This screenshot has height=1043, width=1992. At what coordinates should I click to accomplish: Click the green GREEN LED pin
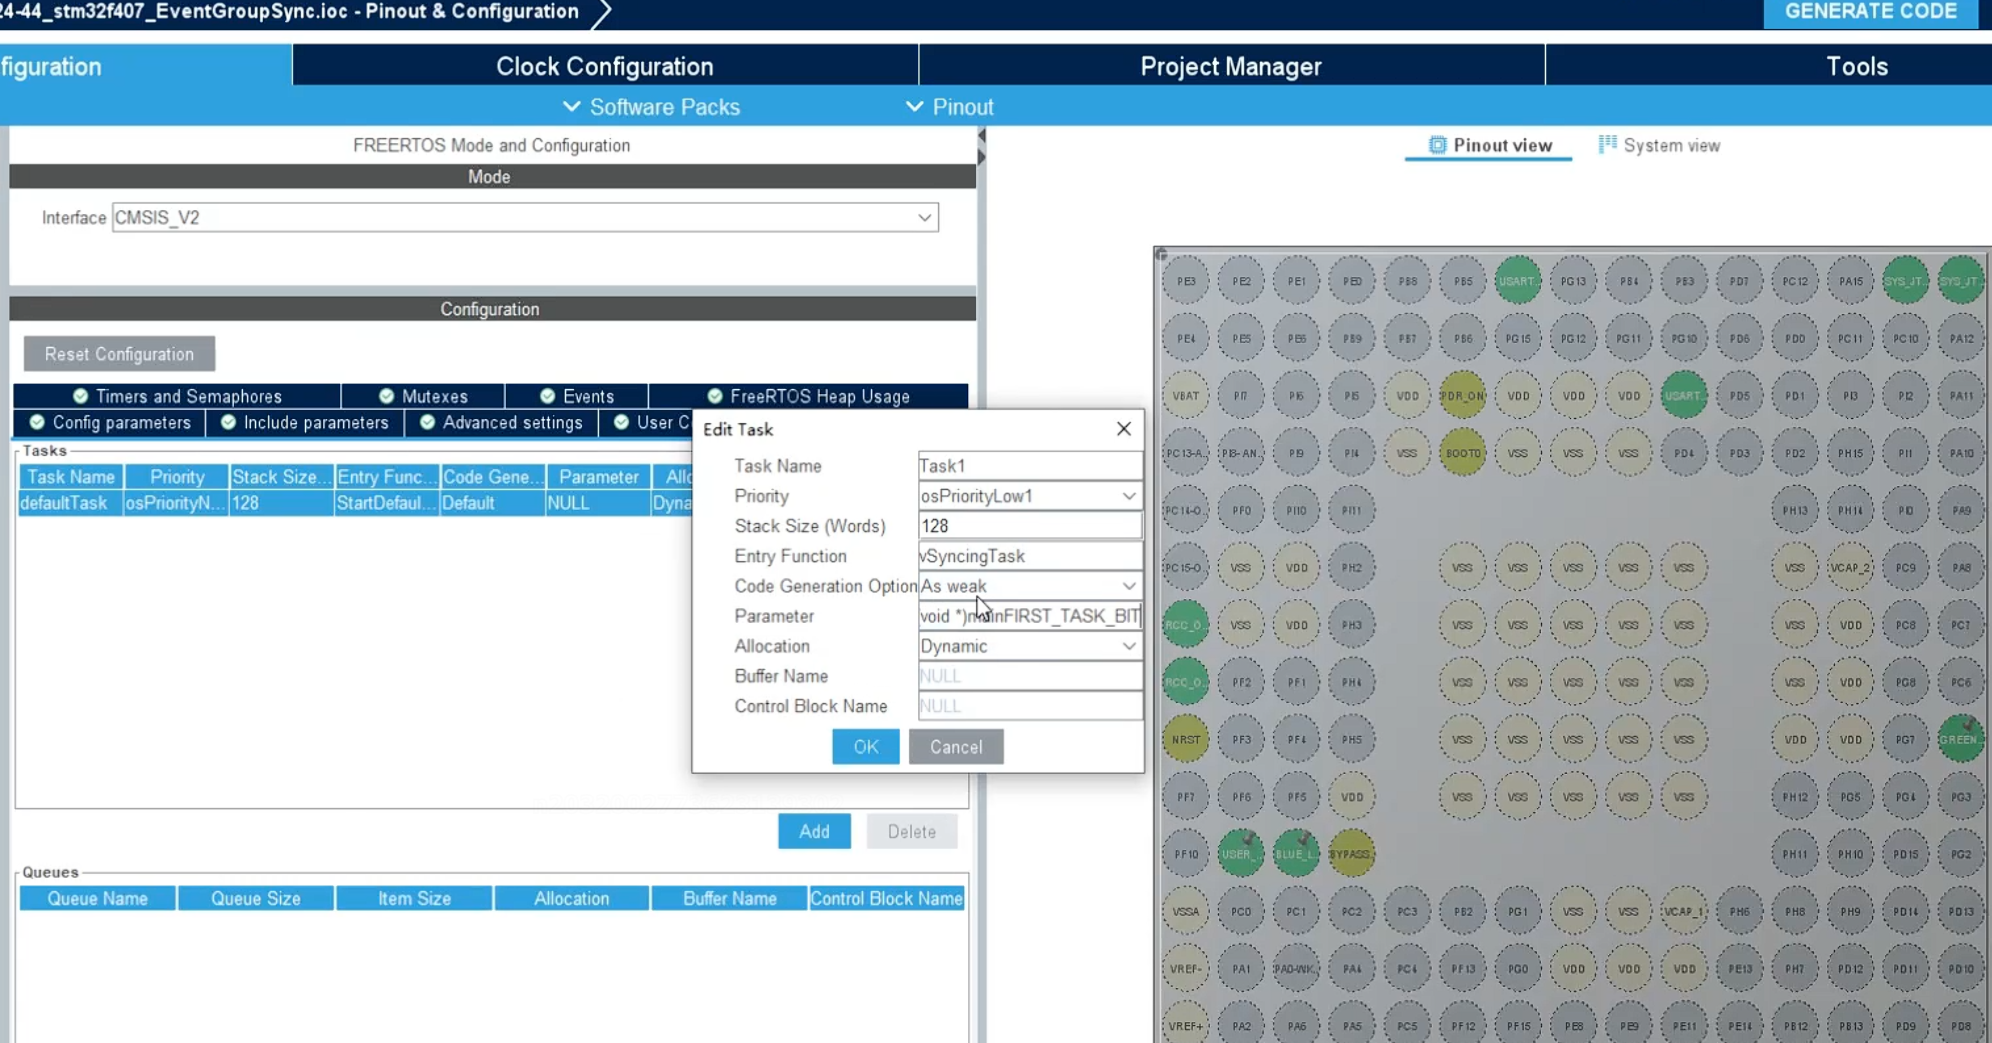[1960, 740]
